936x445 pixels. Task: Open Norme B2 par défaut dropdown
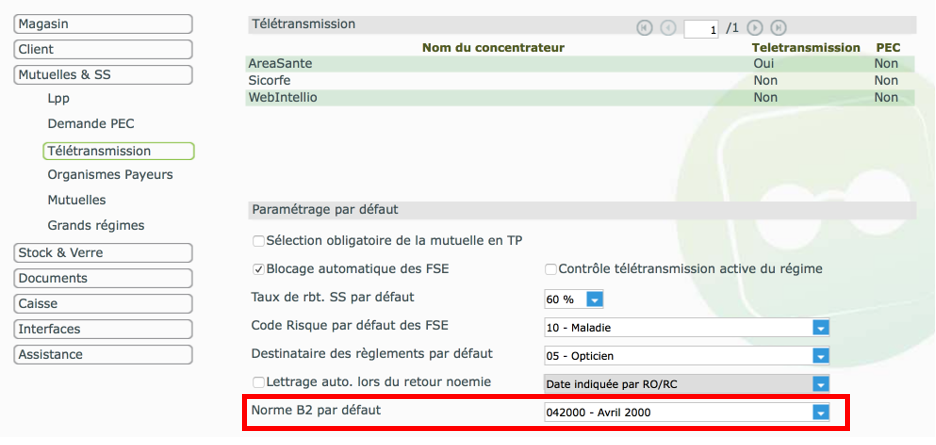(x=686, y=412)
